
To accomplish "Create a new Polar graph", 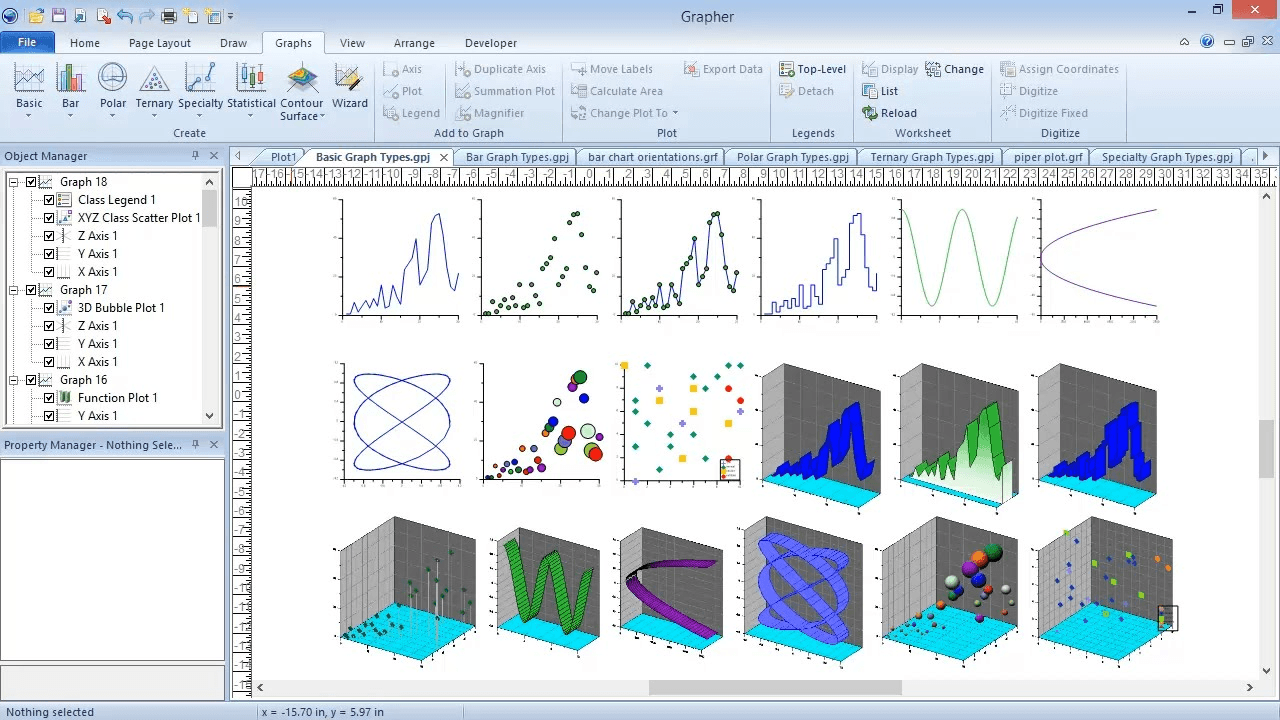I will pyautogui.click(x=112, y=88).
